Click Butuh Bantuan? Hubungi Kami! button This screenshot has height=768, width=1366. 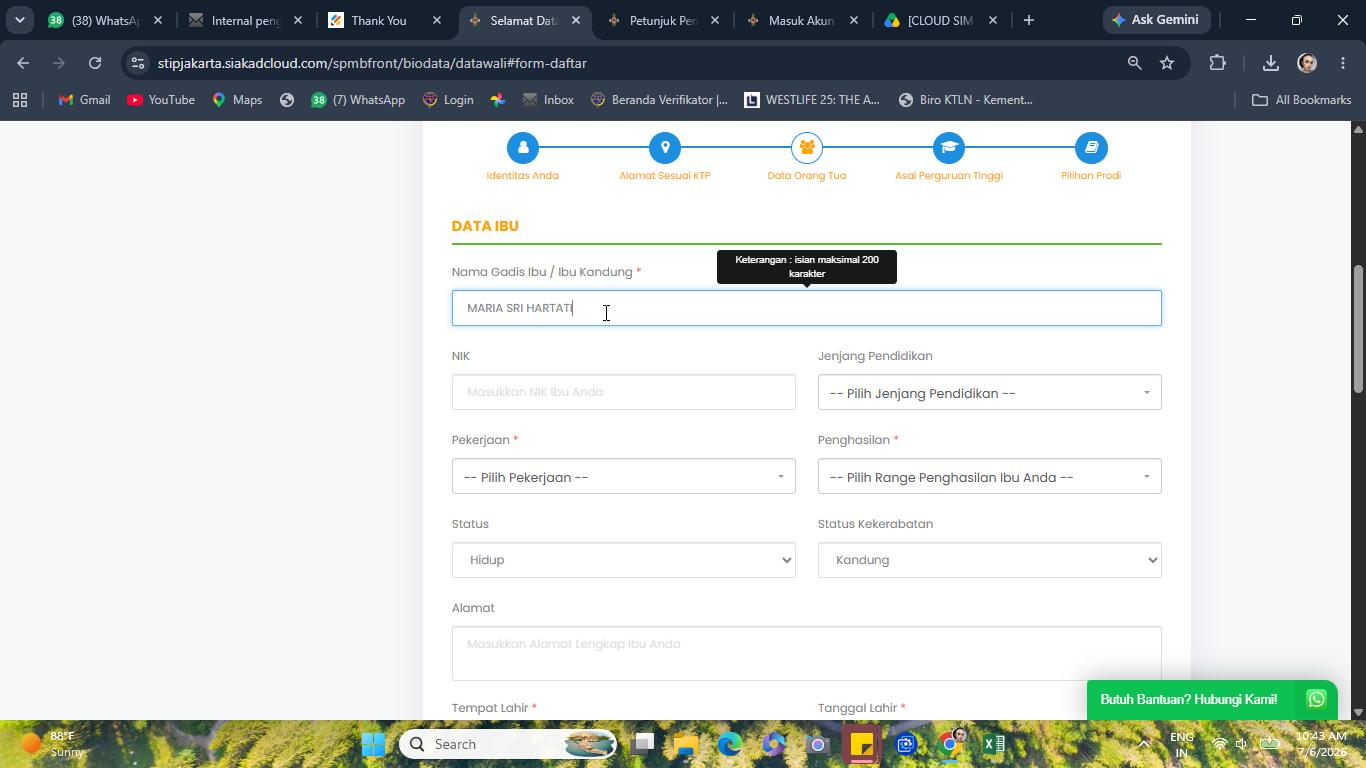click(x=1211, y=700)
